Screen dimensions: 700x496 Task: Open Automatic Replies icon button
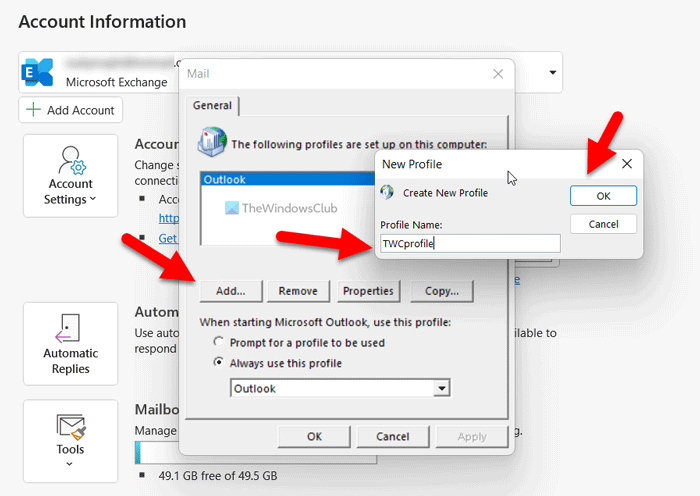click(x=71, y=344)
